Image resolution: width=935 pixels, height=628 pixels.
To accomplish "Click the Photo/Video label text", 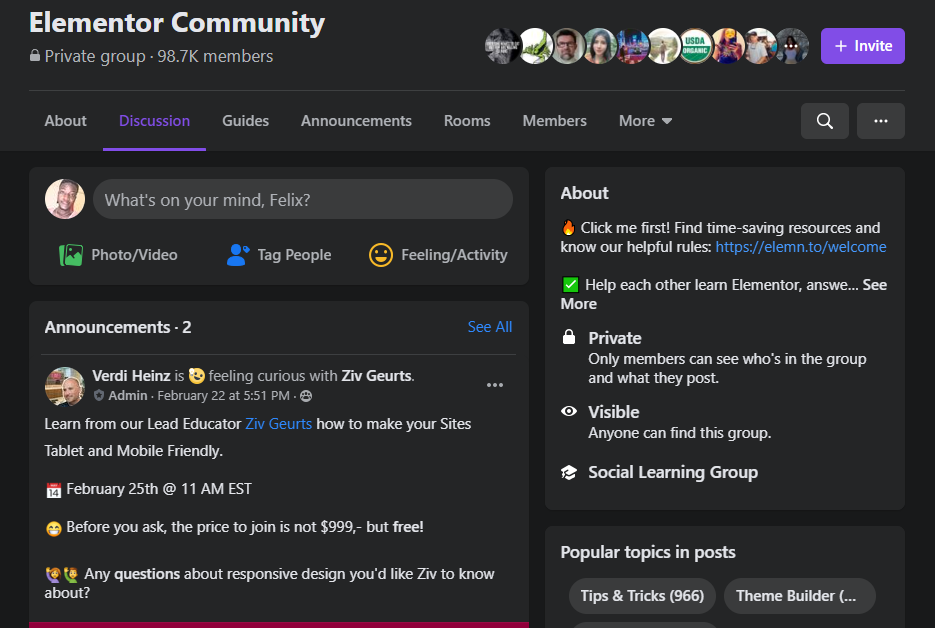I will [x=134, y=255].
